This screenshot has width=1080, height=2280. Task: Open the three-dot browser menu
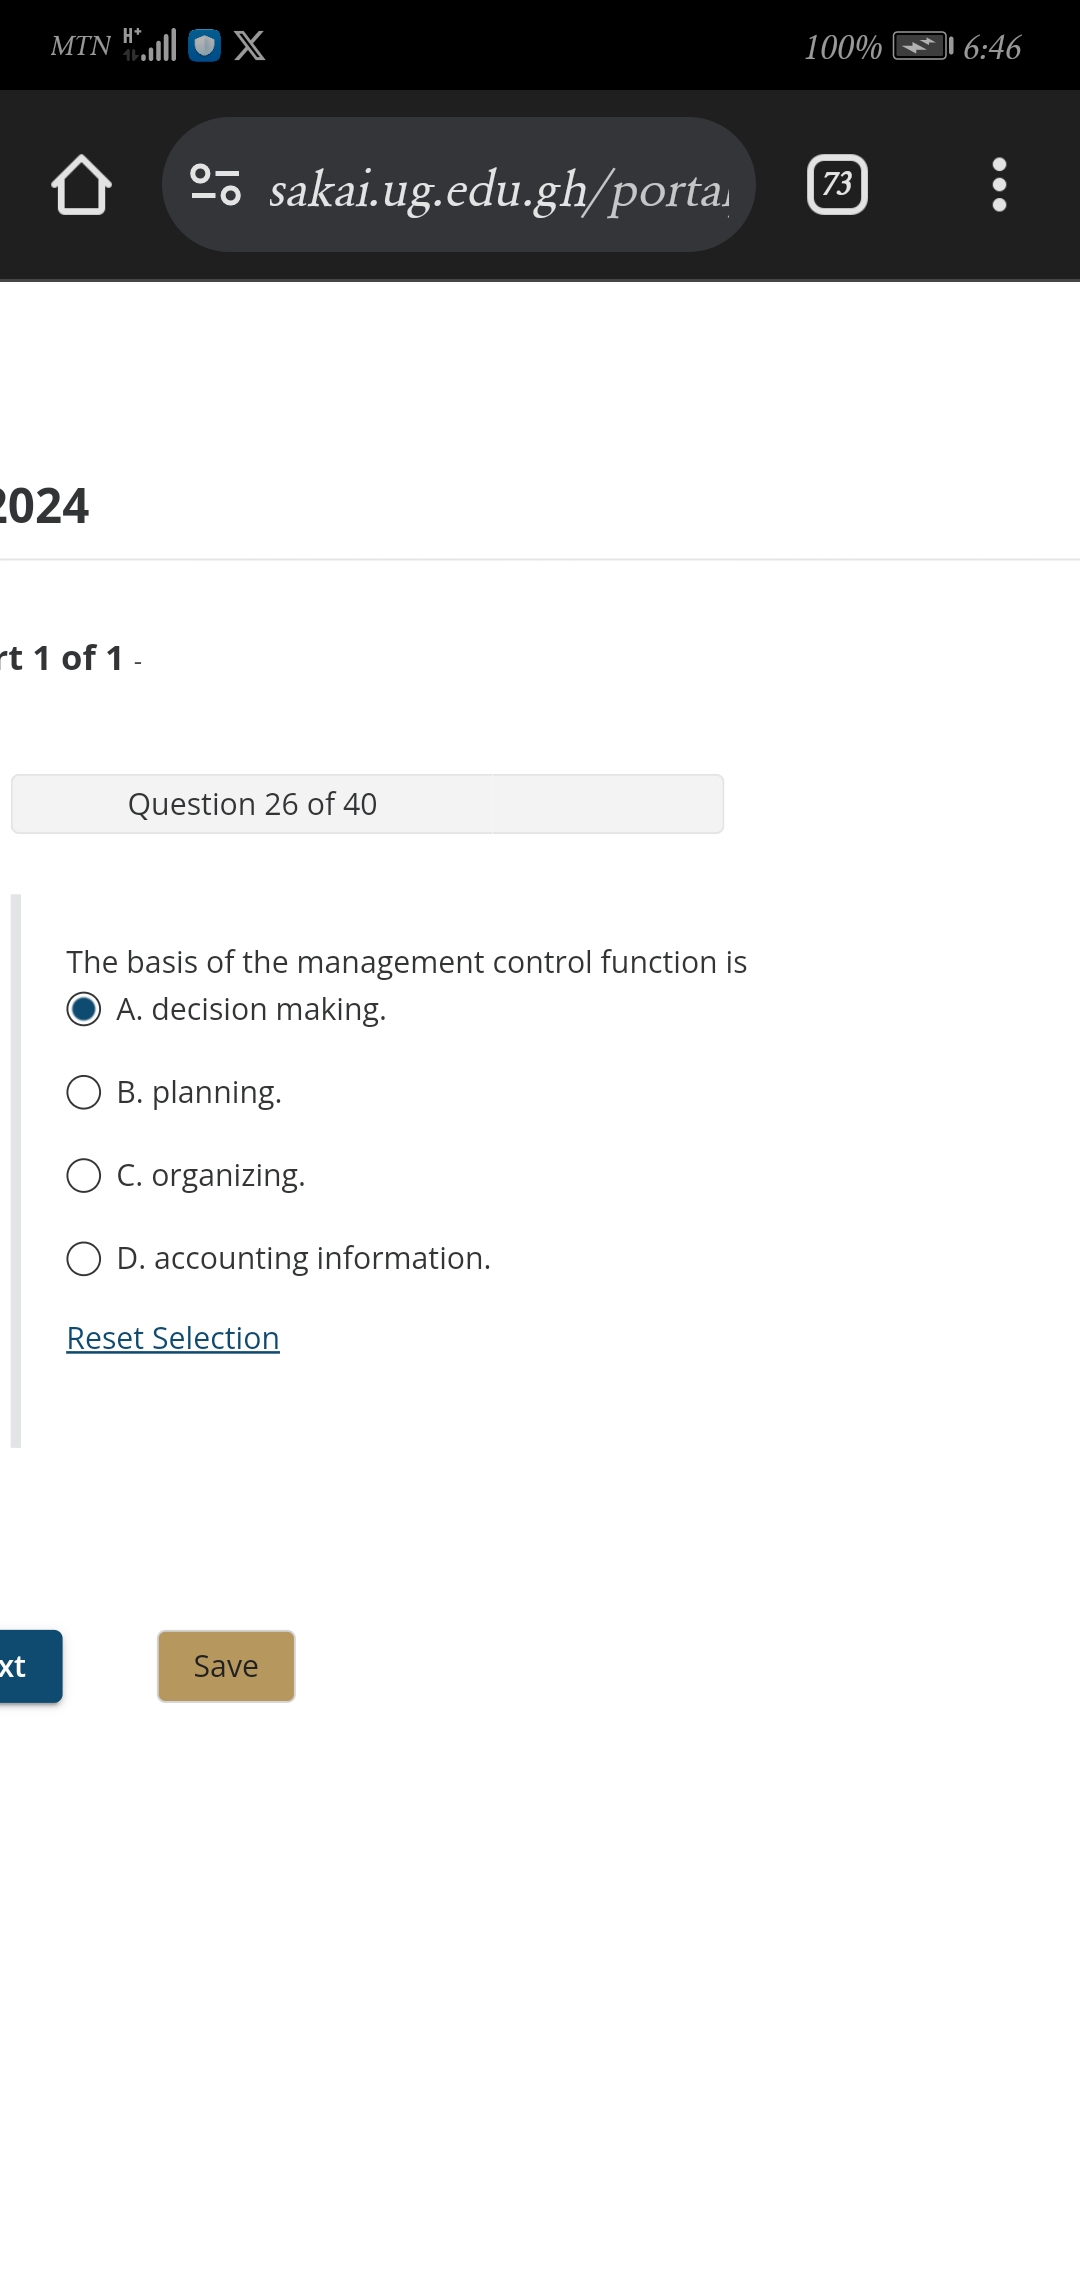(x=999, y=185)
